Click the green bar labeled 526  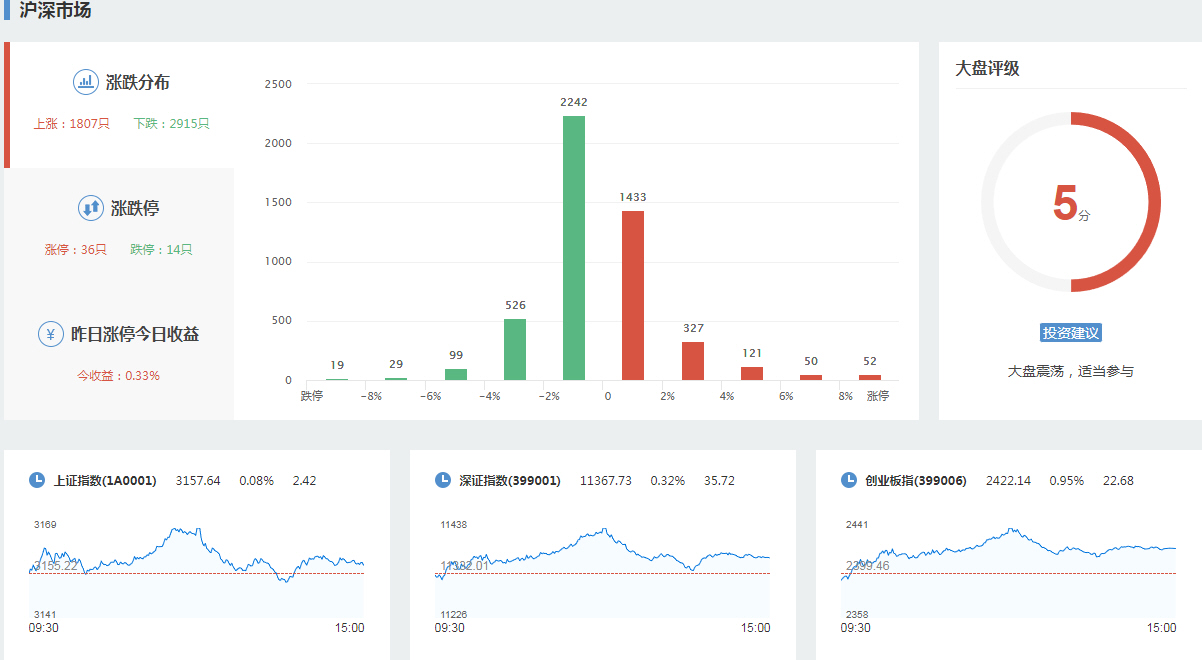[x=515, y=349]
